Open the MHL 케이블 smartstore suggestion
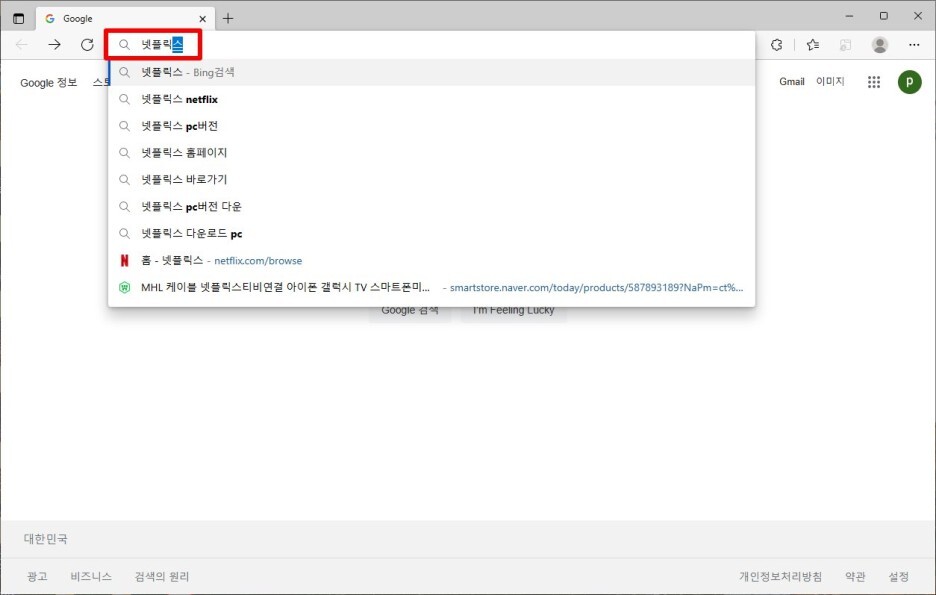The height and width of the screenshot is (595, 936). coord(432,287)
